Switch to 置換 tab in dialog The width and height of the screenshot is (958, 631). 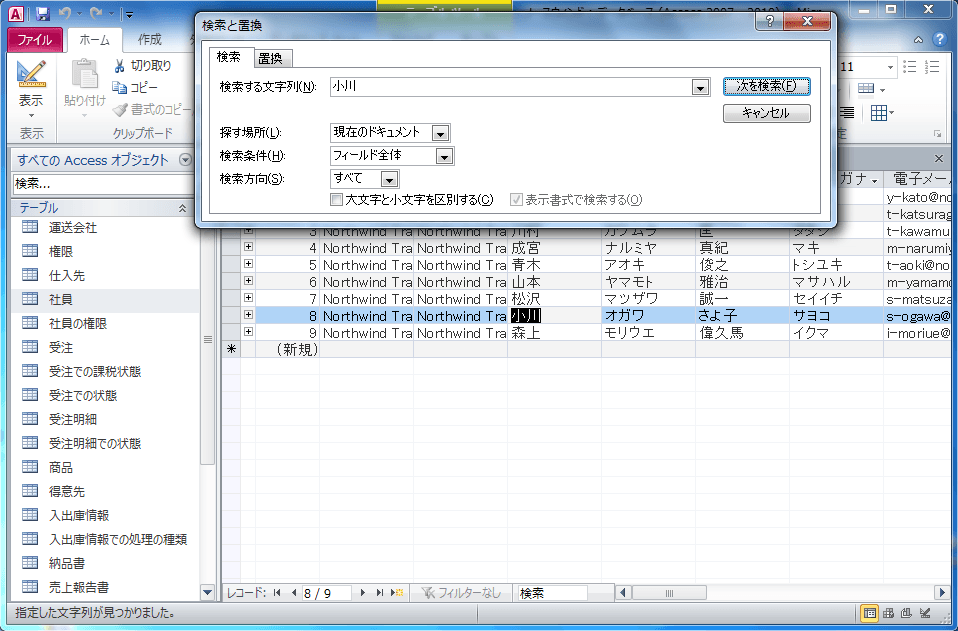tap(271, 58)
